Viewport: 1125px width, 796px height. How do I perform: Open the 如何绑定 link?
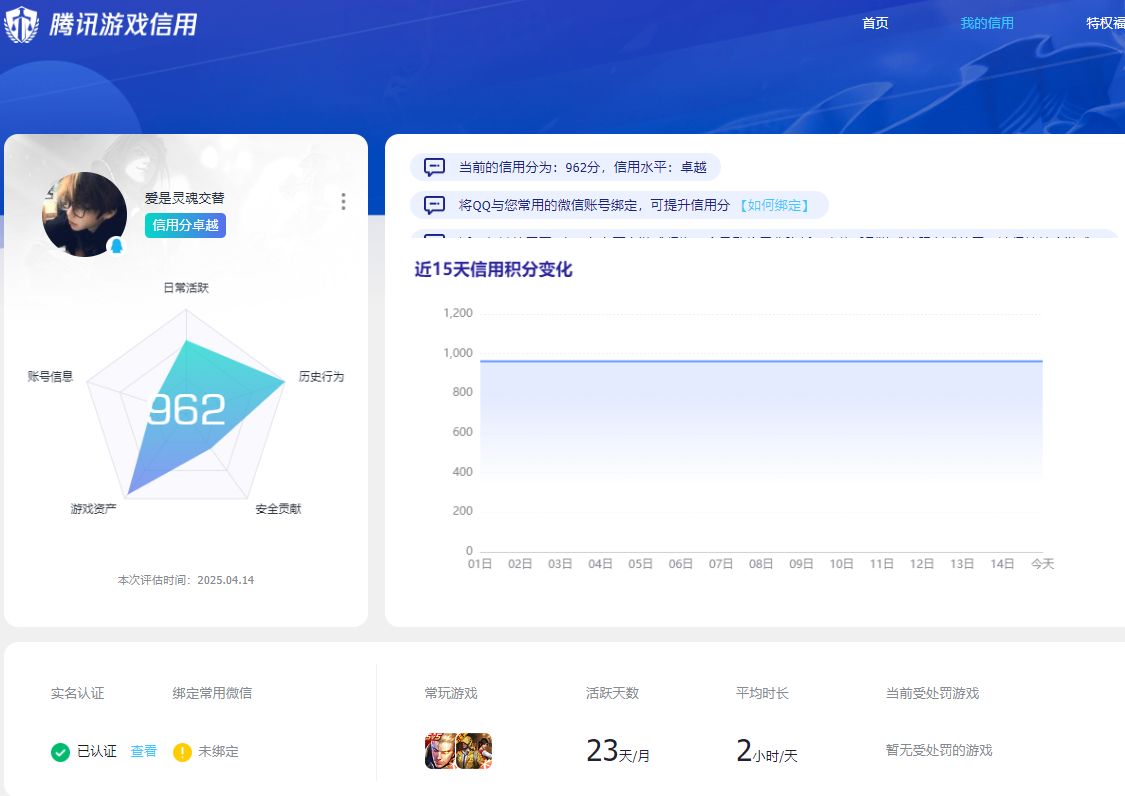(x=774, y=205)
